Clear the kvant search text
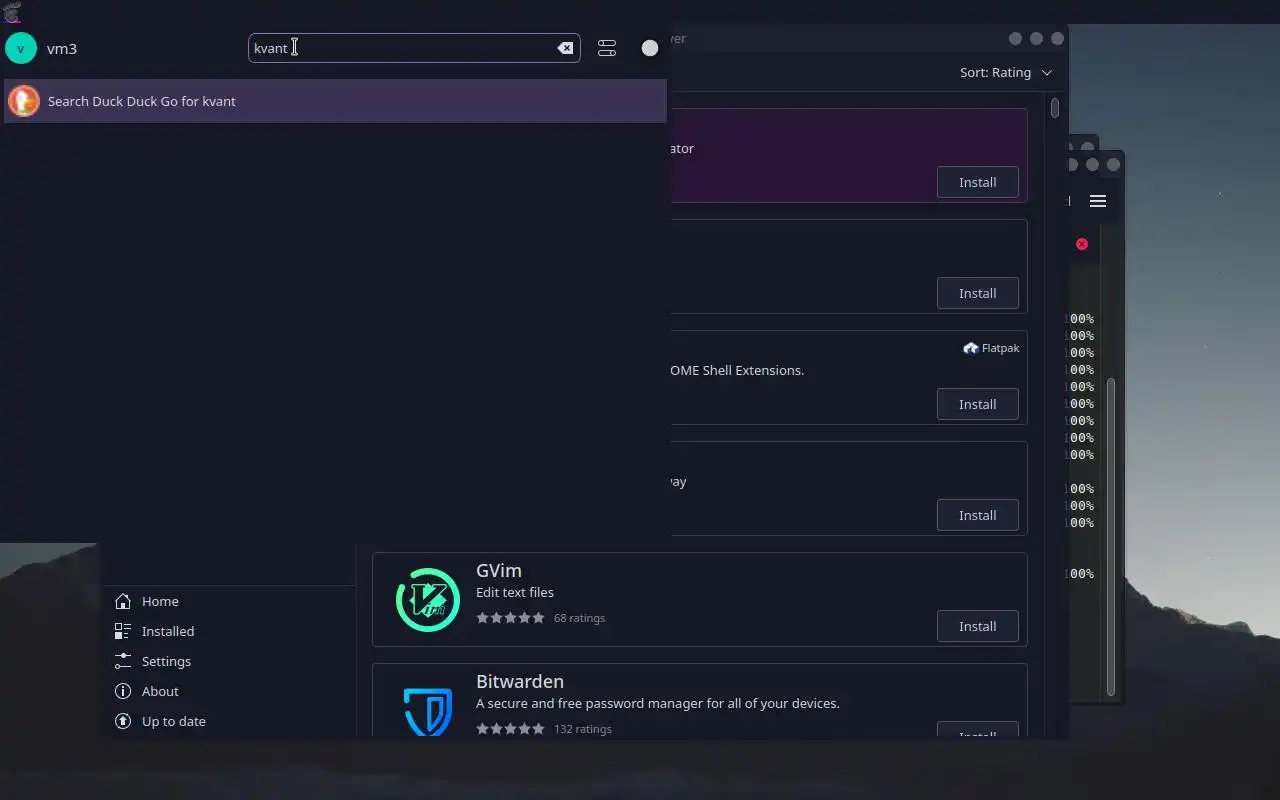 coord(565,48)
